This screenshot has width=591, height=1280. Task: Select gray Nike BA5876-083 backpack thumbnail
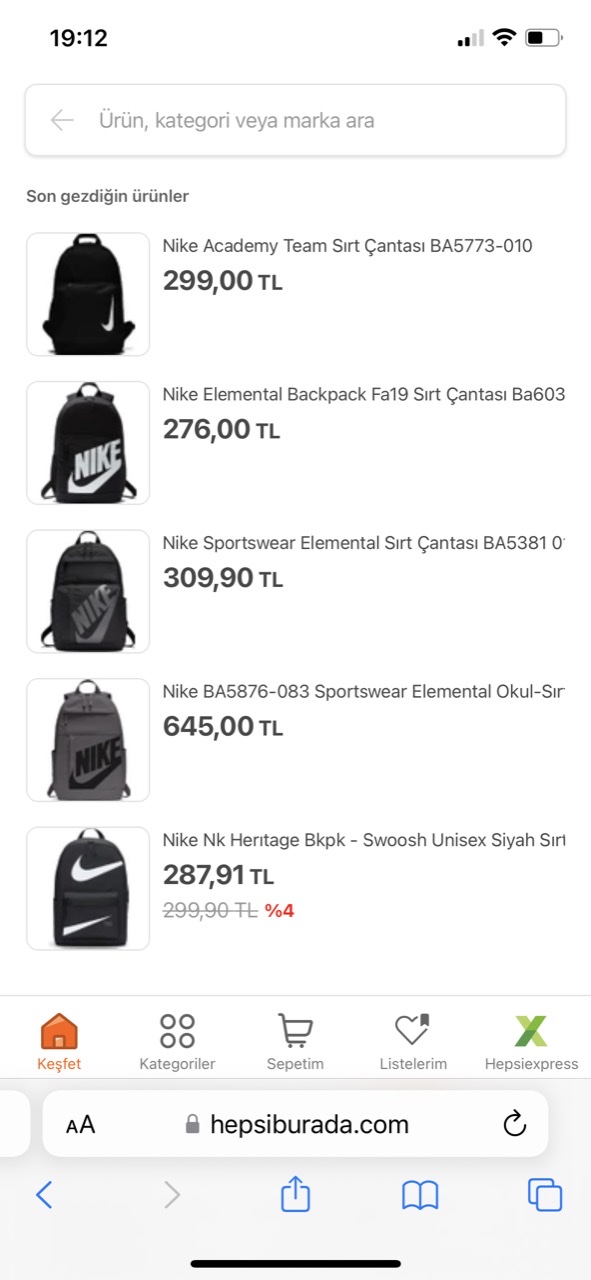[88, 739]
